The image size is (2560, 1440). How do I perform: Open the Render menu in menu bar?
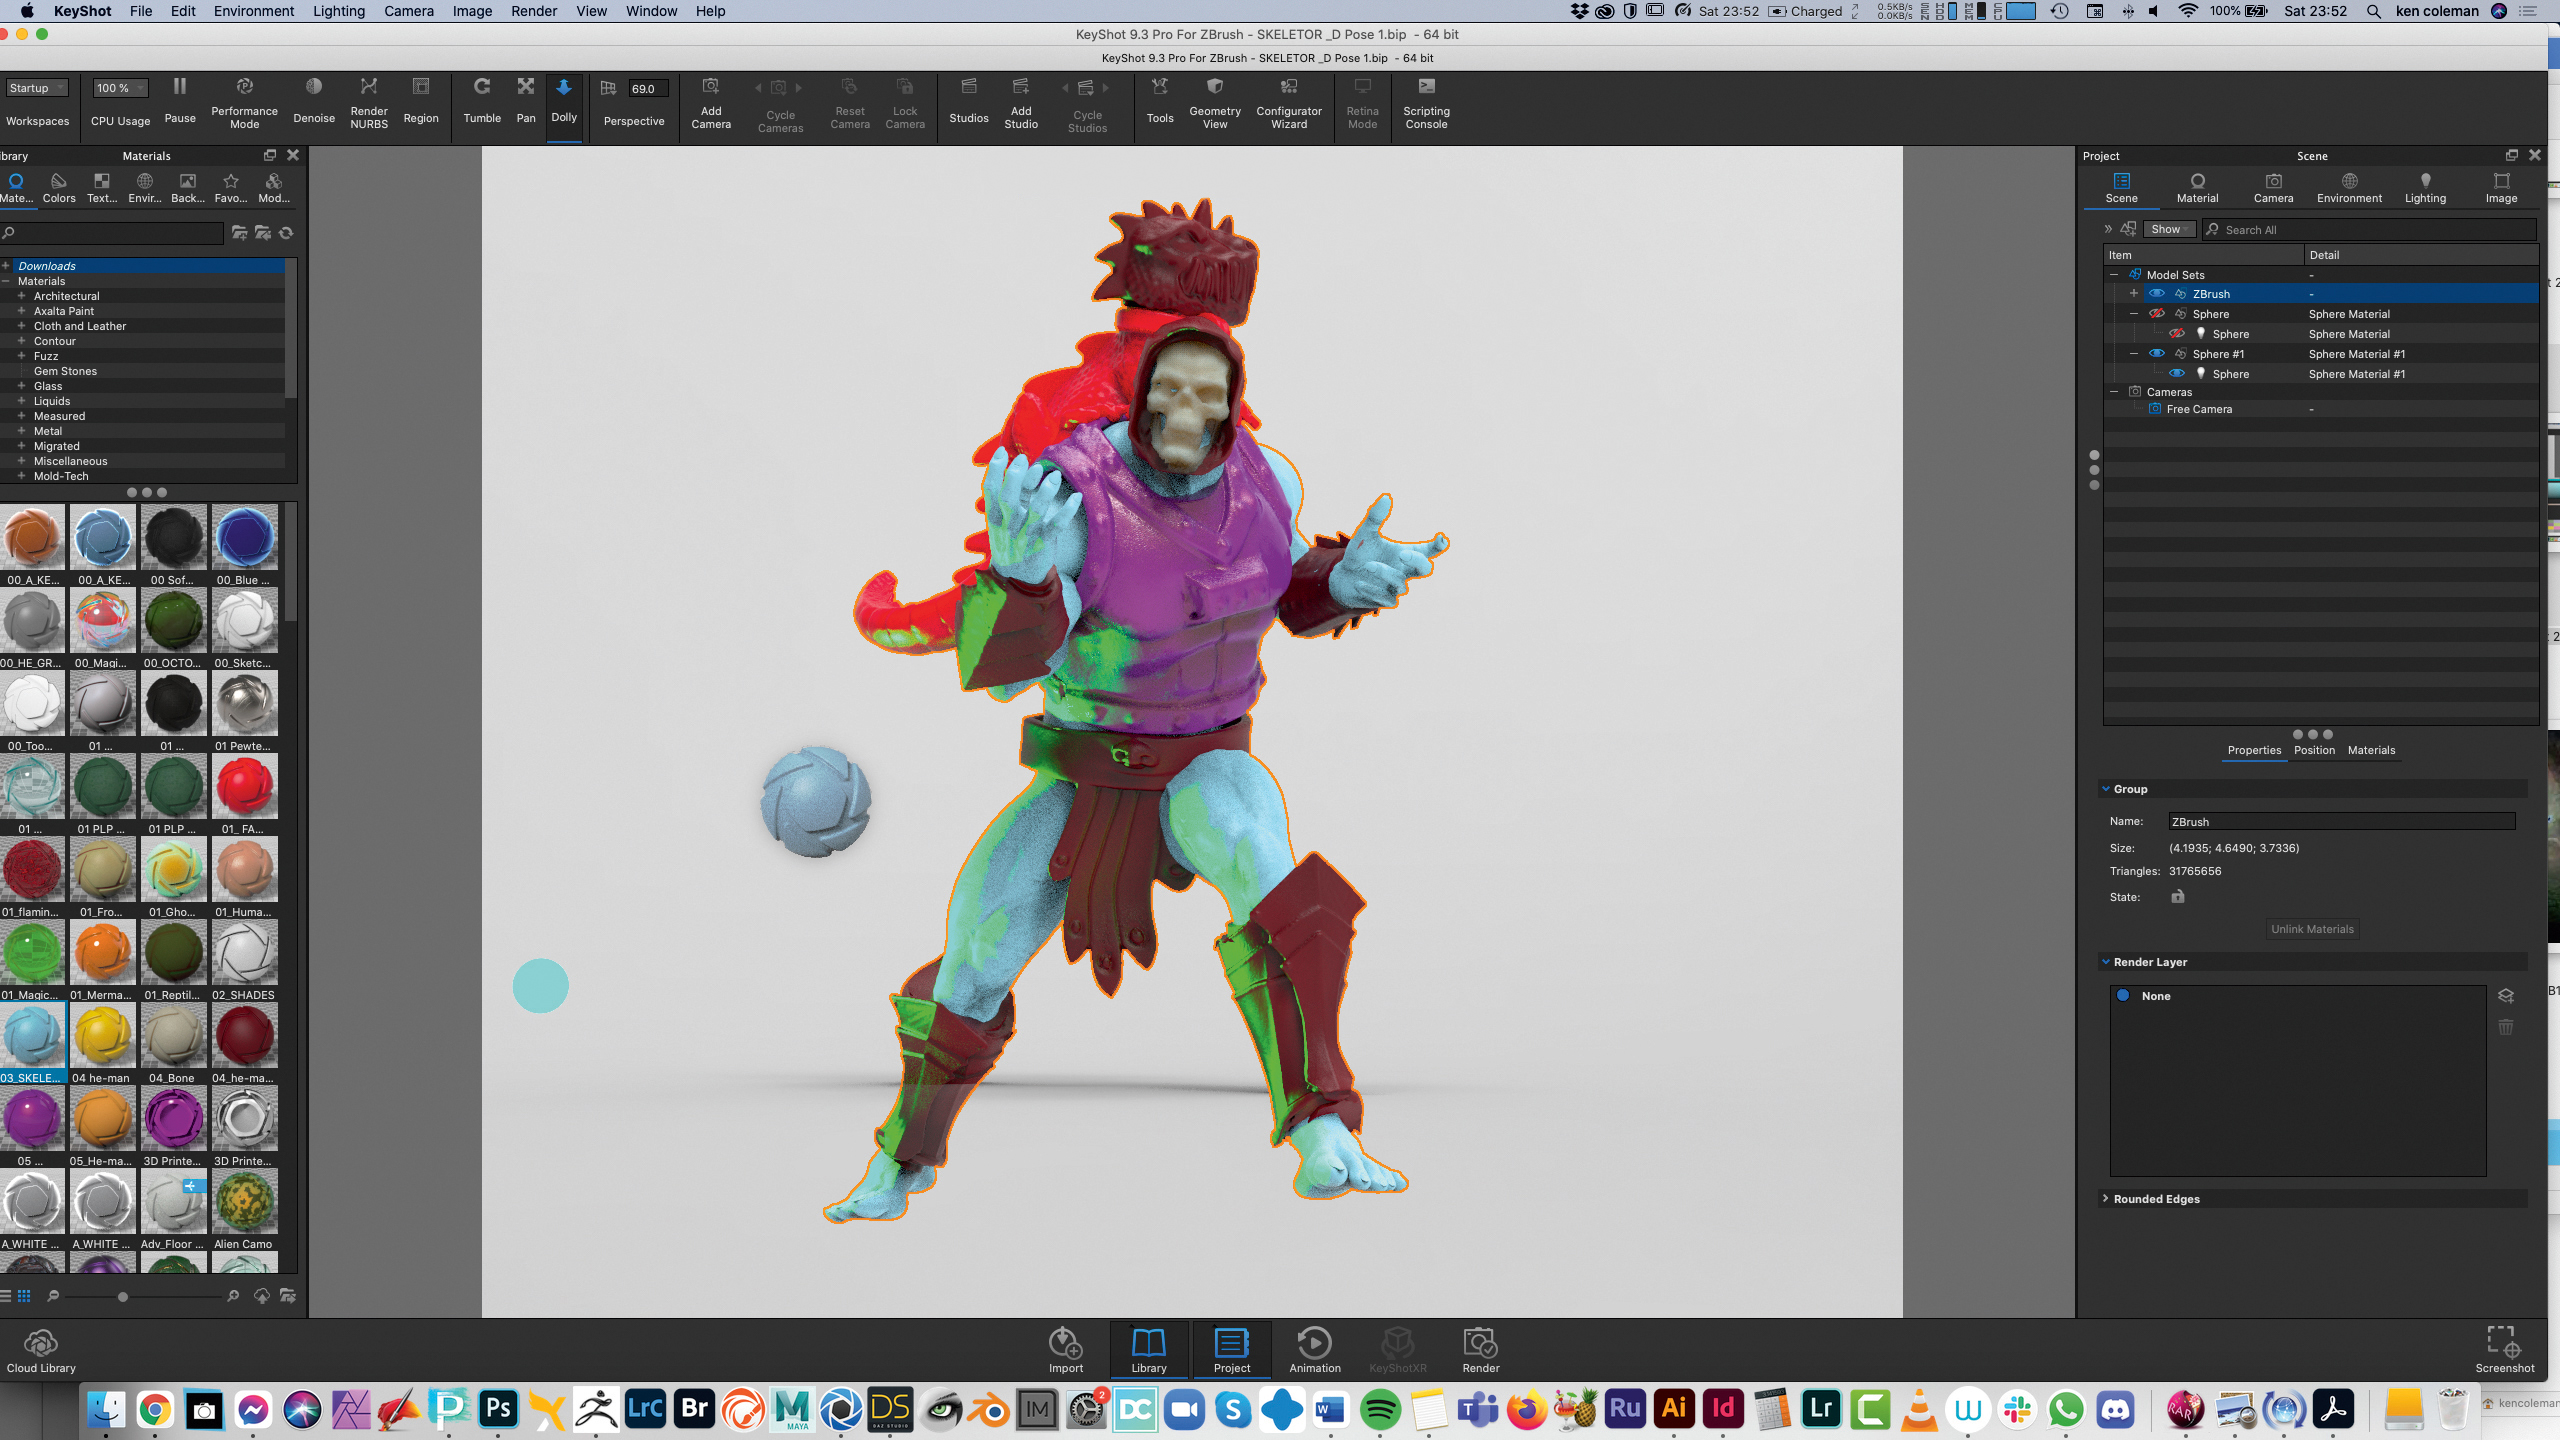point(534,11)
